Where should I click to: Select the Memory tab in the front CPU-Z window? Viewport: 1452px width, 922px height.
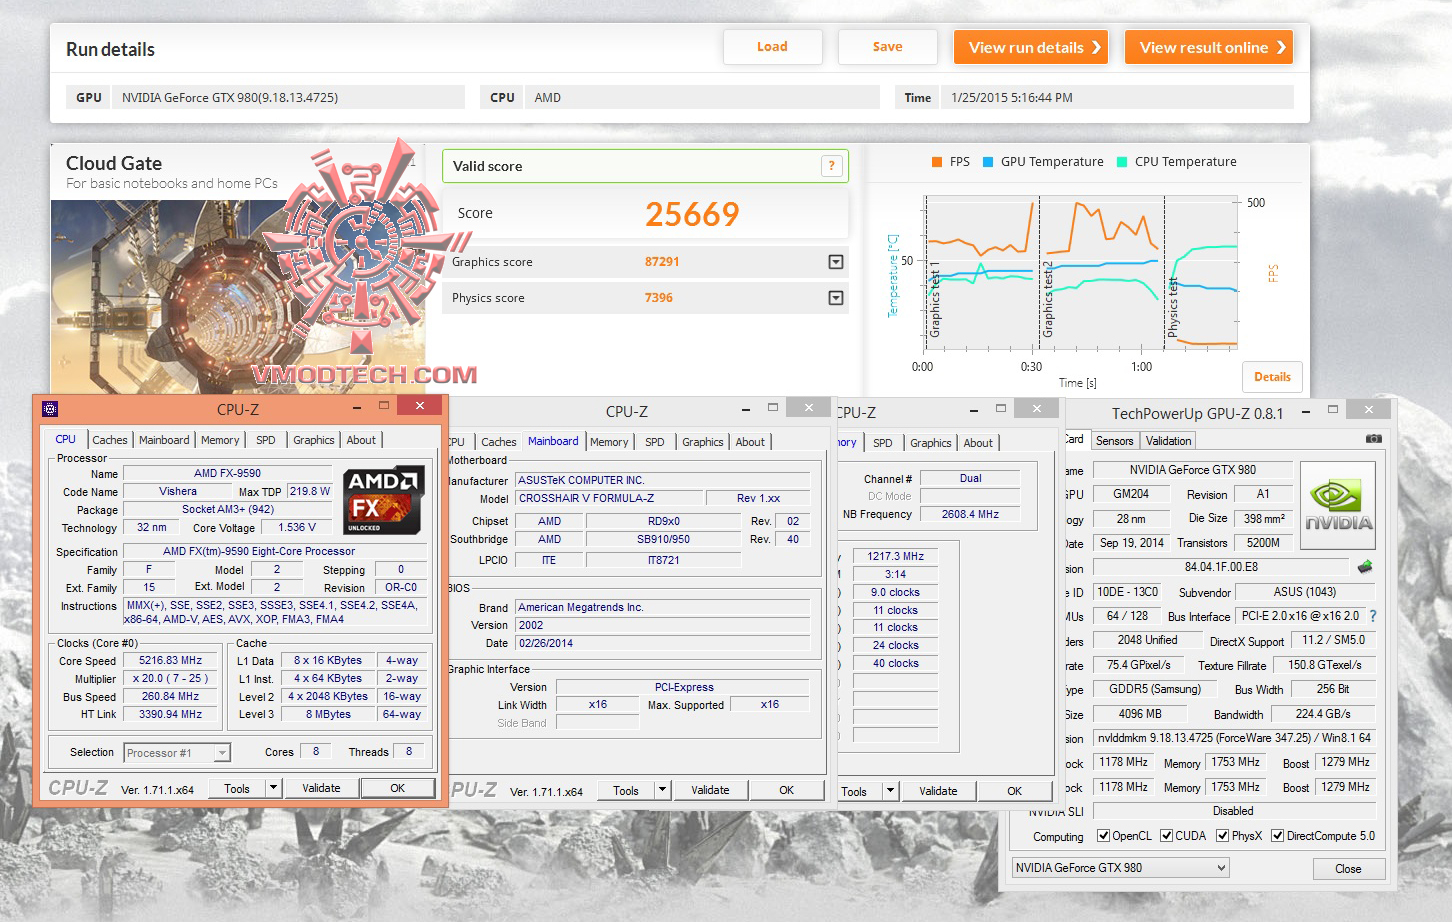[x=220, y=440]
